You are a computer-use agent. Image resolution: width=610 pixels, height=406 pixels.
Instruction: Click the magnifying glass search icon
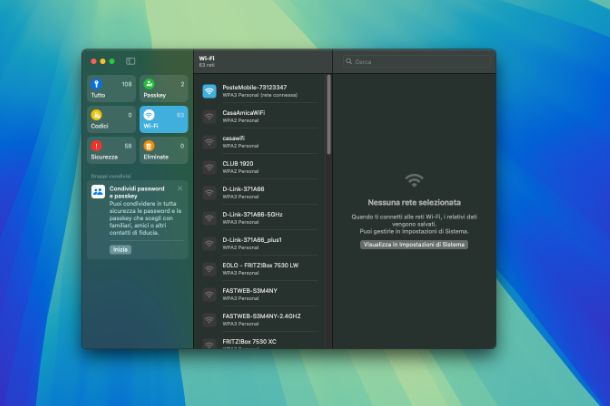point(349,61)
